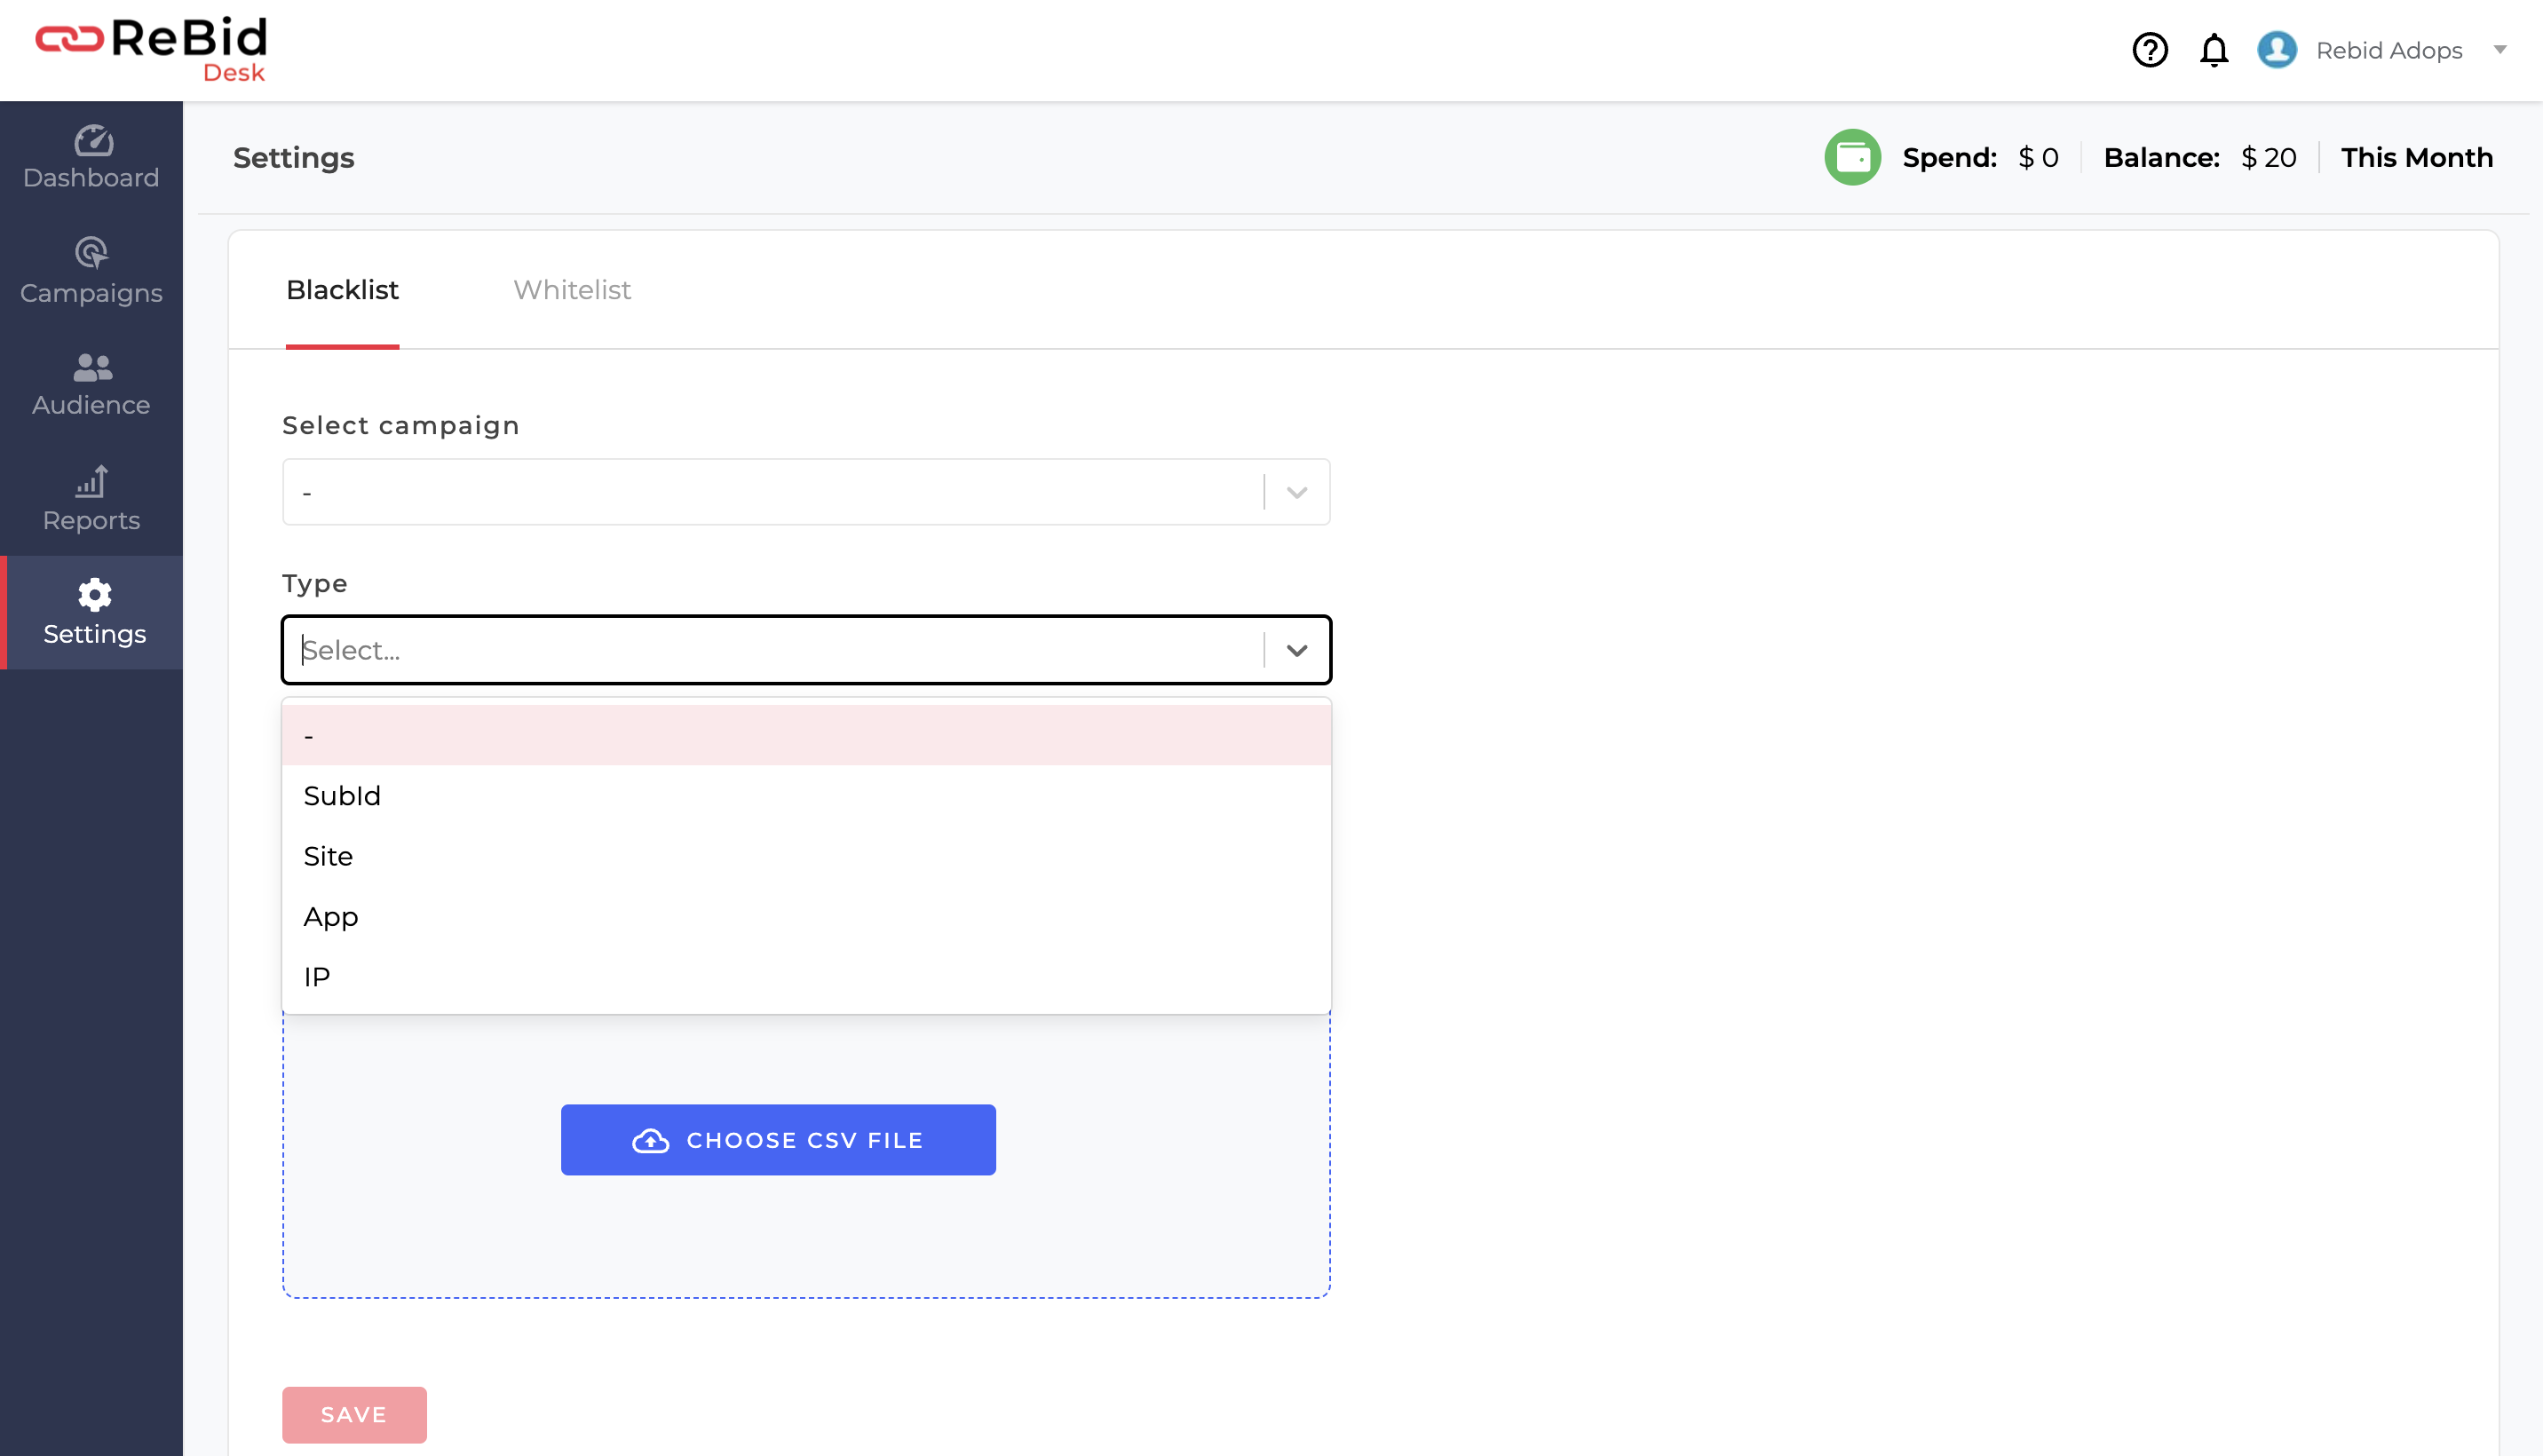The height and width of the screenshot is (1456, 2543).
Task: Choose the dash option in Type list
Action: tap(806, 735)
